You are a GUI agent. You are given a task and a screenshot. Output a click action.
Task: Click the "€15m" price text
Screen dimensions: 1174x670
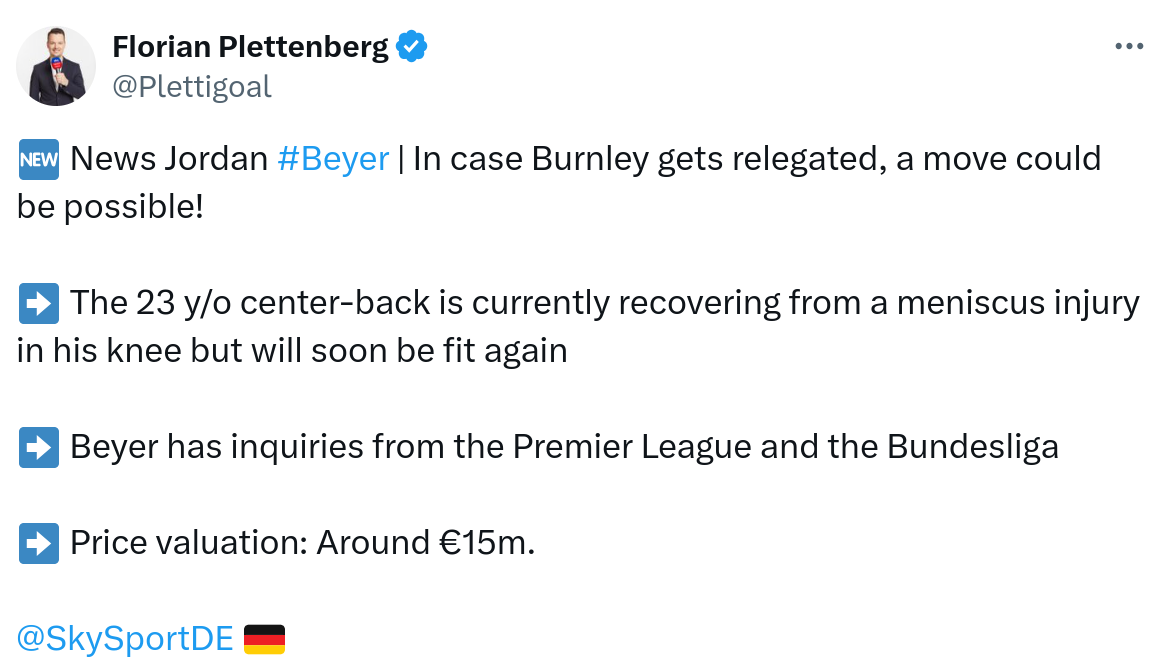tap(487, 543)
